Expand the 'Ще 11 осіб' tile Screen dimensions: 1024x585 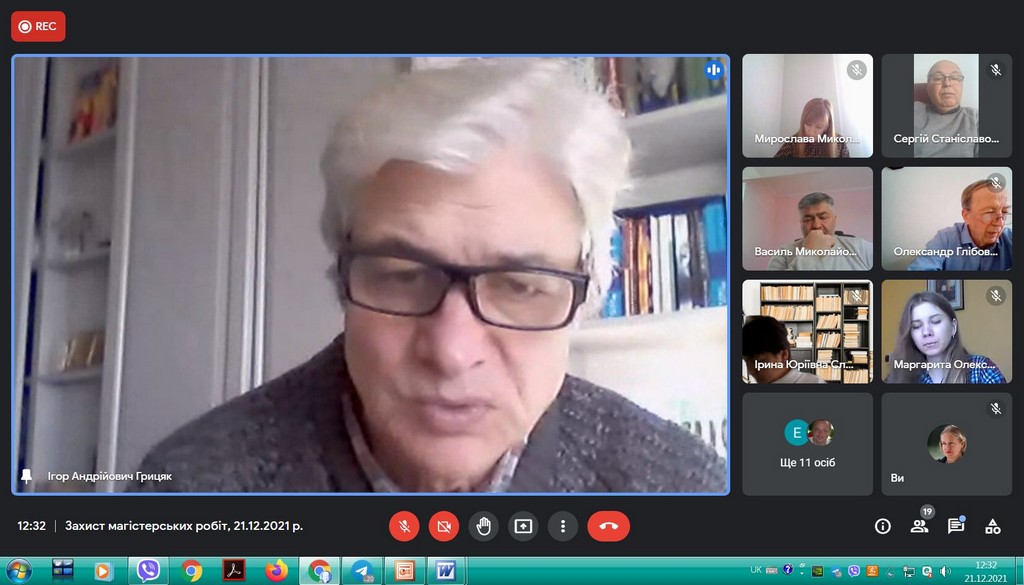(x=807, y=444)
